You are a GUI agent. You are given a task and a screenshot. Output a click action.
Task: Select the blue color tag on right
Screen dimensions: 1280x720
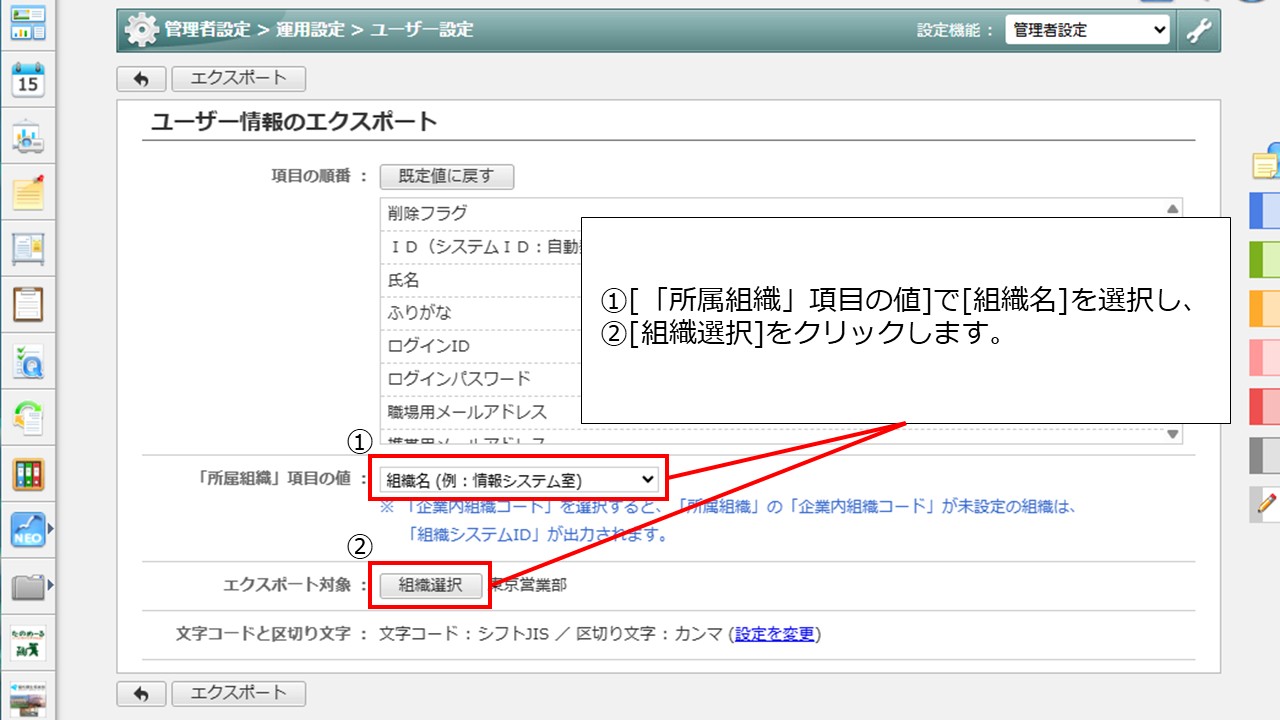[x=1265, y=211]
